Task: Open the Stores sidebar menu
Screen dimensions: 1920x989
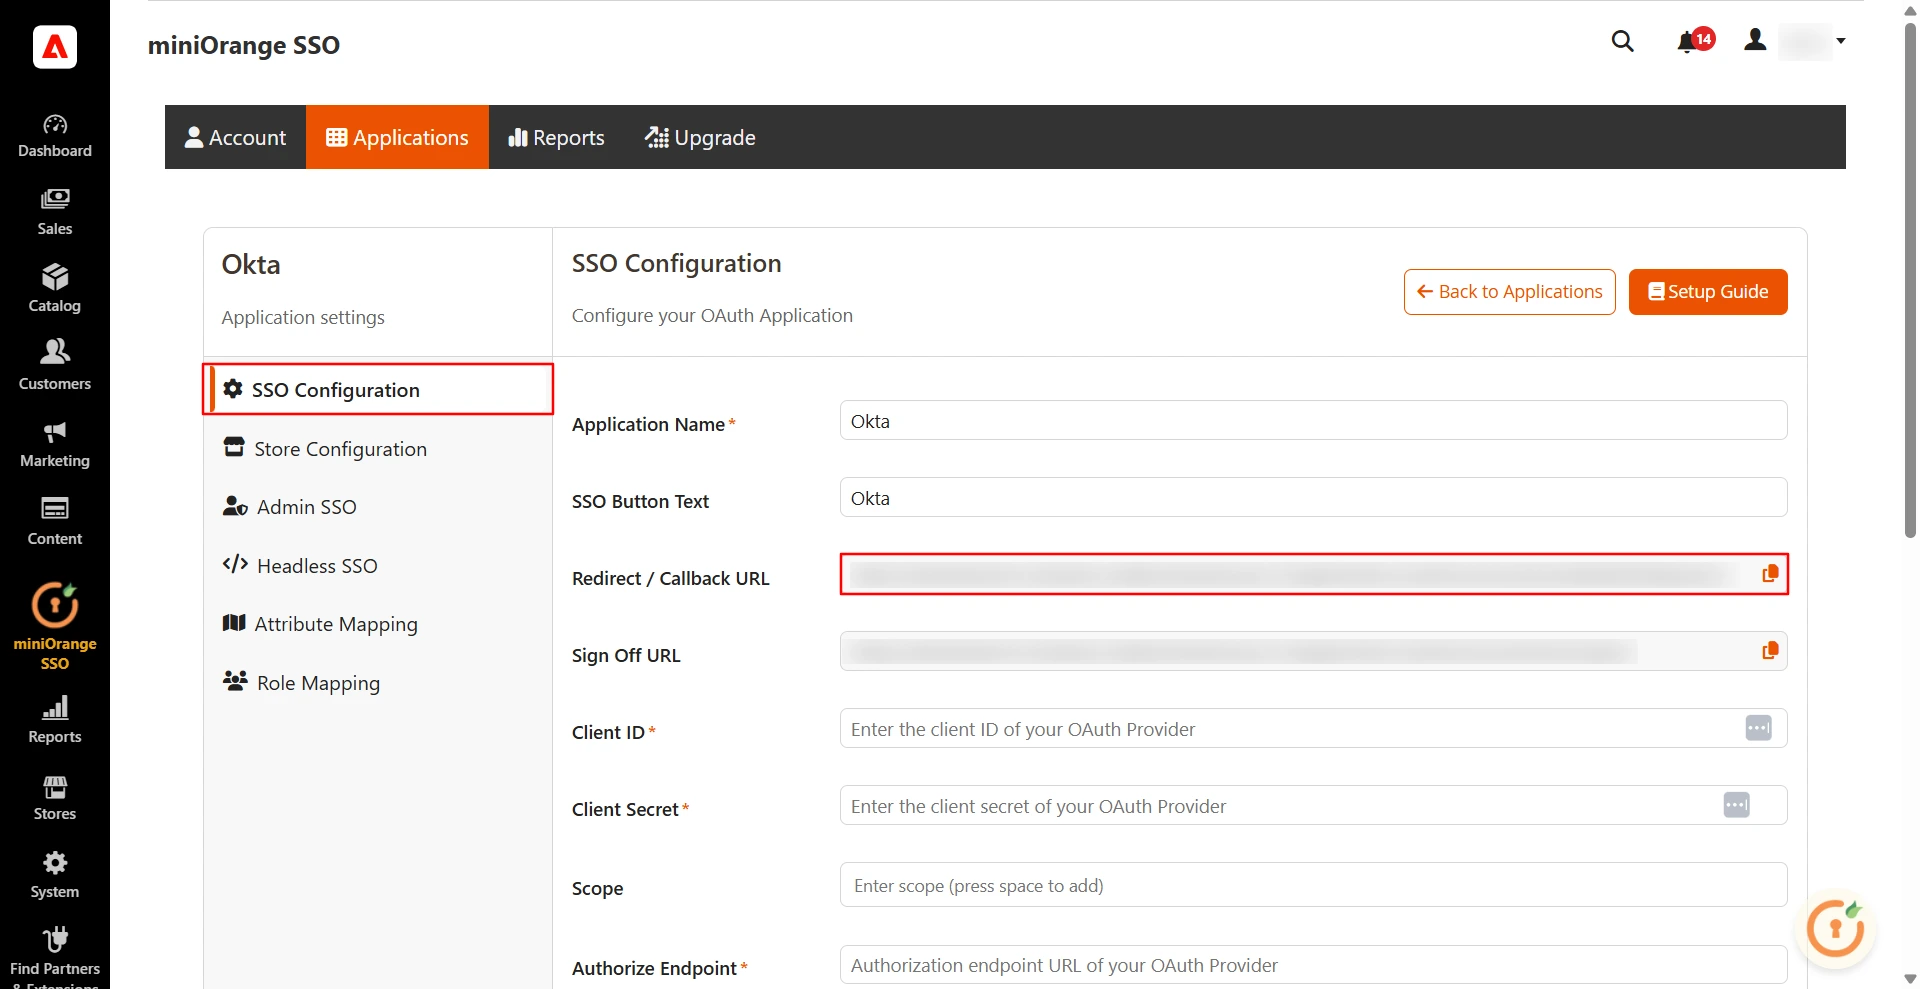Action: 55,798
